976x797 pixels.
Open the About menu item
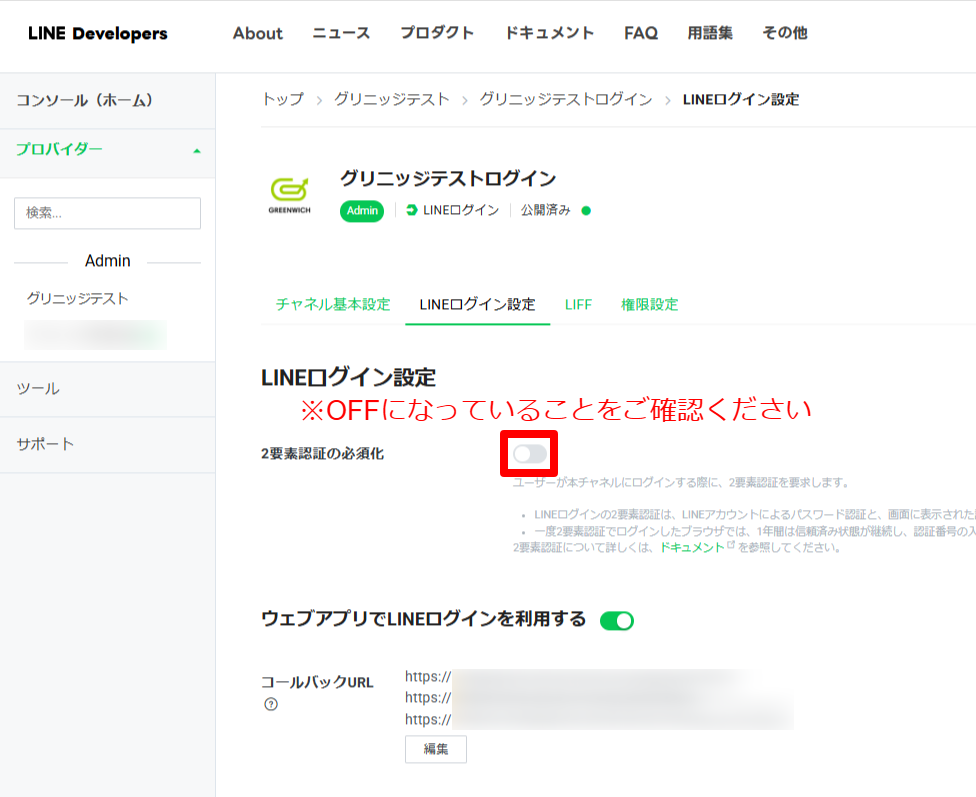[258, 33]
